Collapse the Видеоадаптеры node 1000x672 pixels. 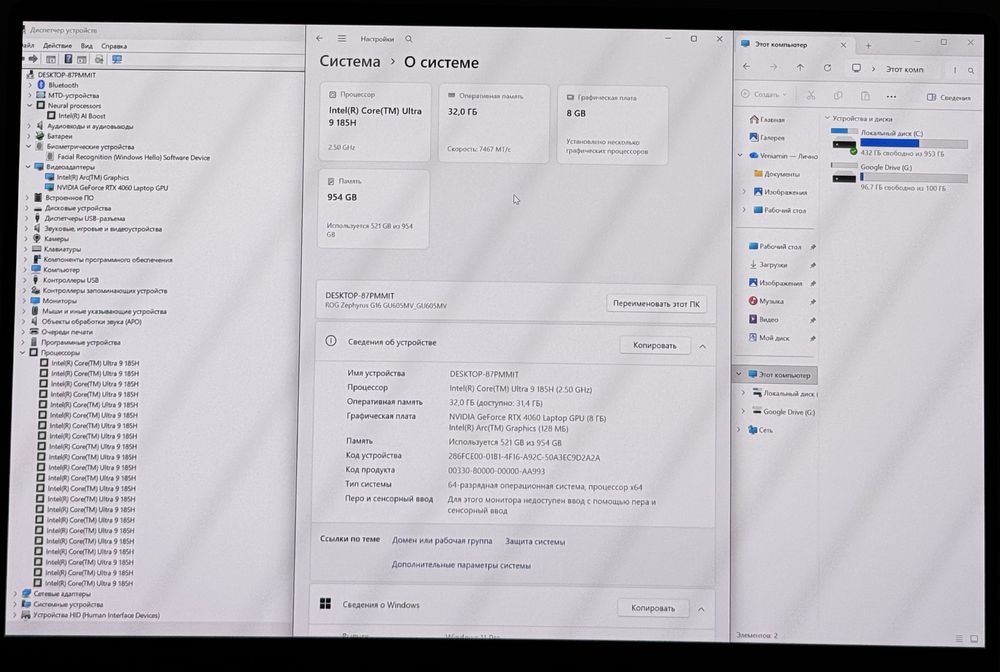28,166
